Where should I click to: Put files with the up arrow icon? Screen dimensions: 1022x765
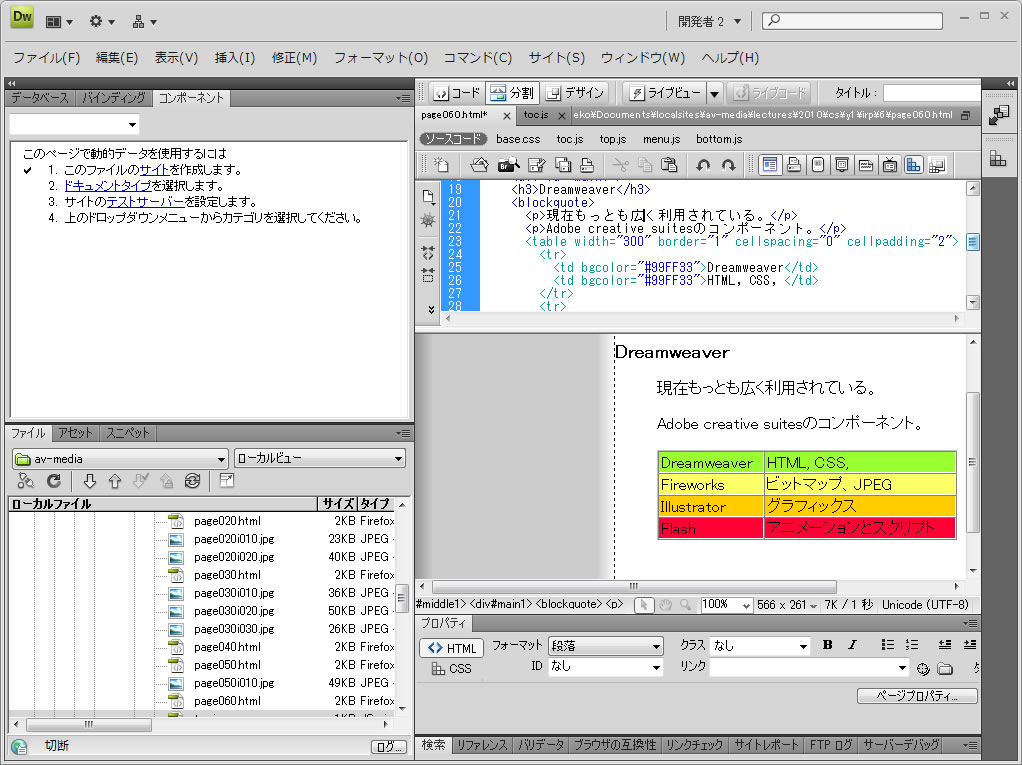click(115, 481)
